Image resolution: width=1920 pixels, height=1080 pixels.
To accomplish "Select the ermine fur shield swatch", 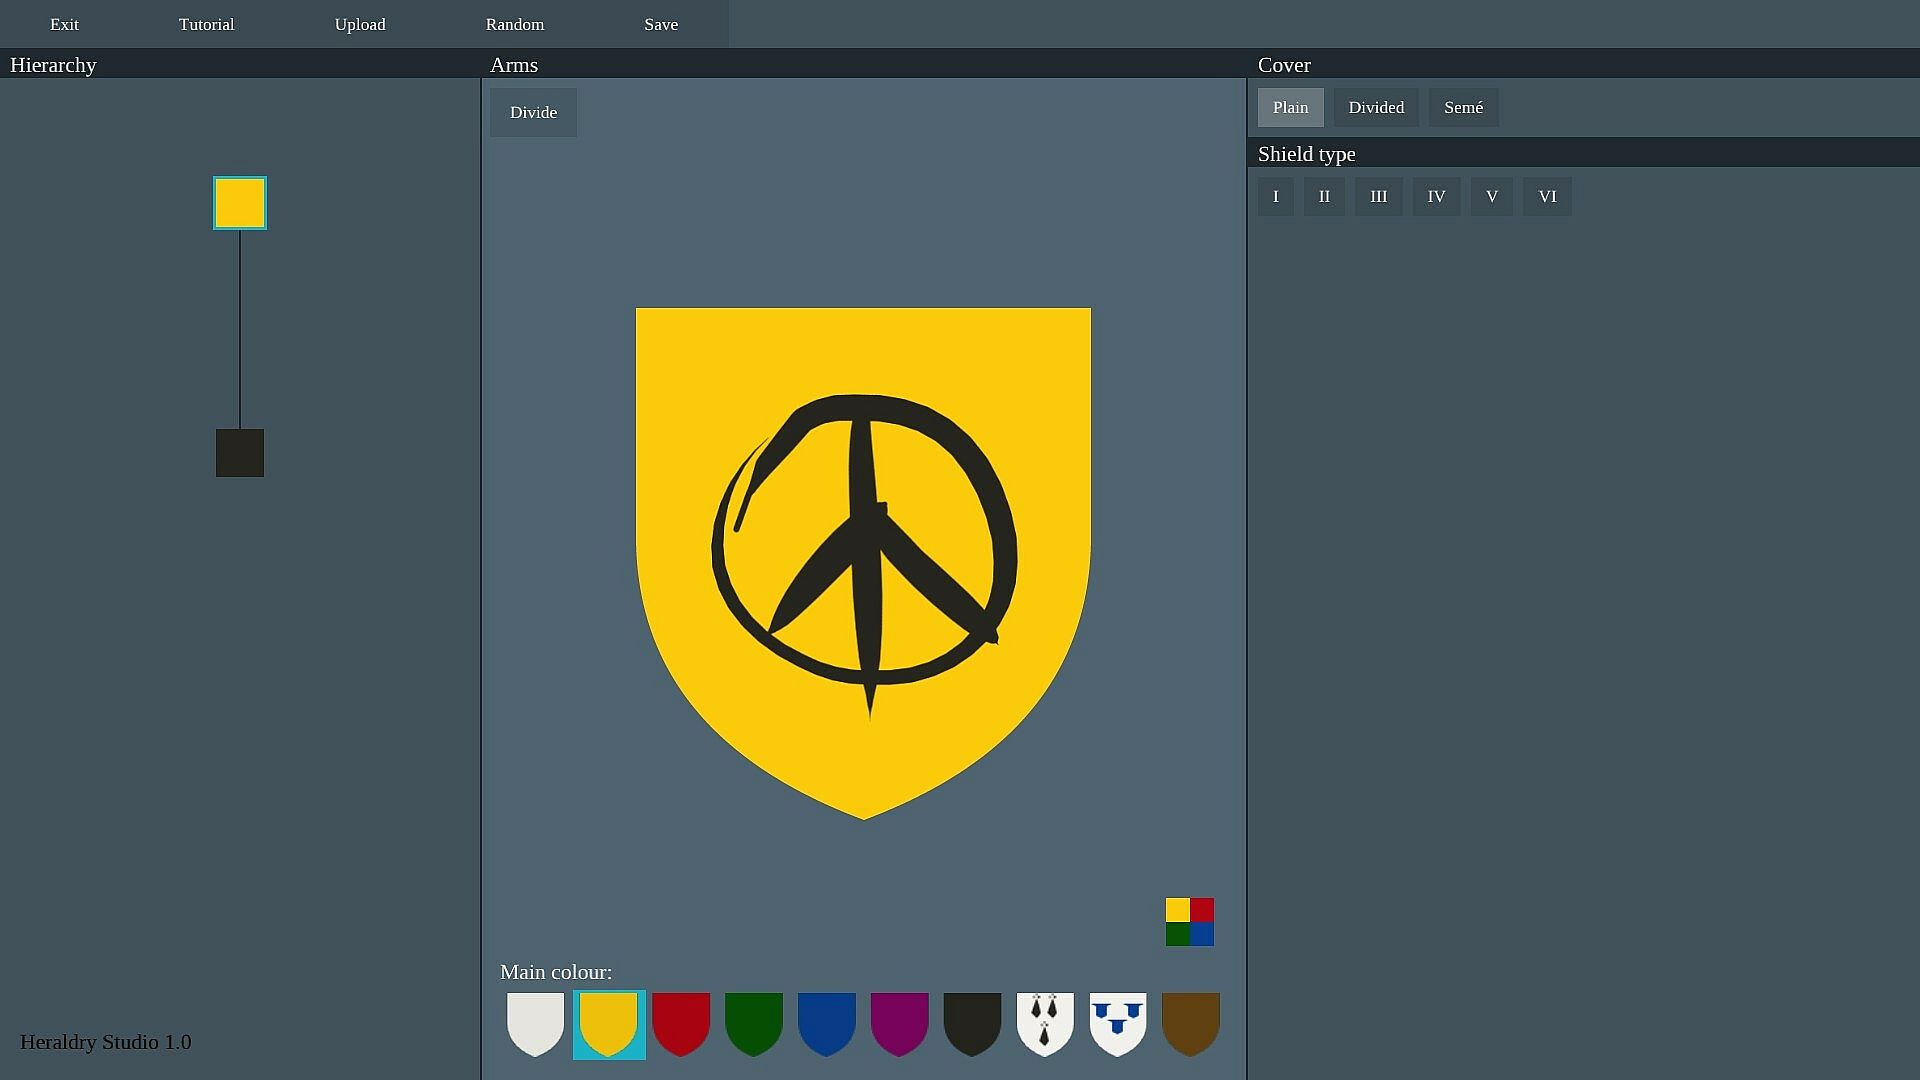I will (1045, 1023).
